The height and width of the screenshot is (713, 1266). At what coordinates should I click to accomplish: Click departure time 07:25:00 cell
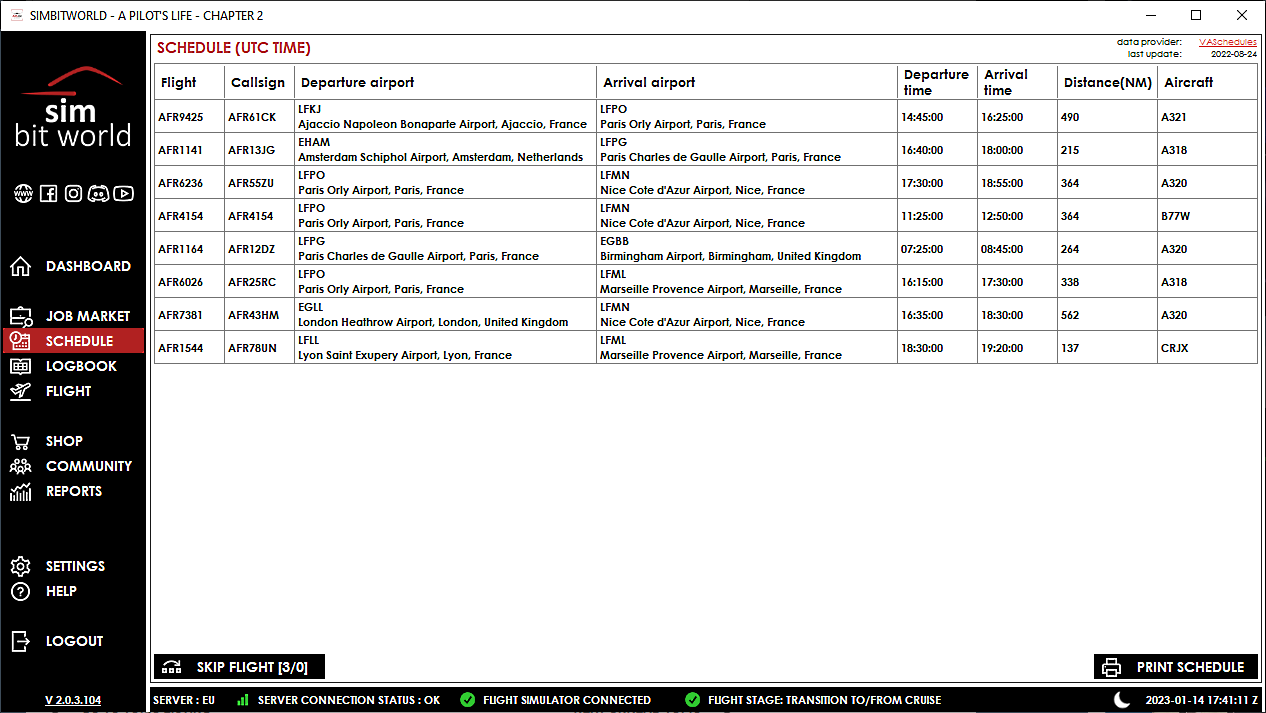[x=937, y=249]
